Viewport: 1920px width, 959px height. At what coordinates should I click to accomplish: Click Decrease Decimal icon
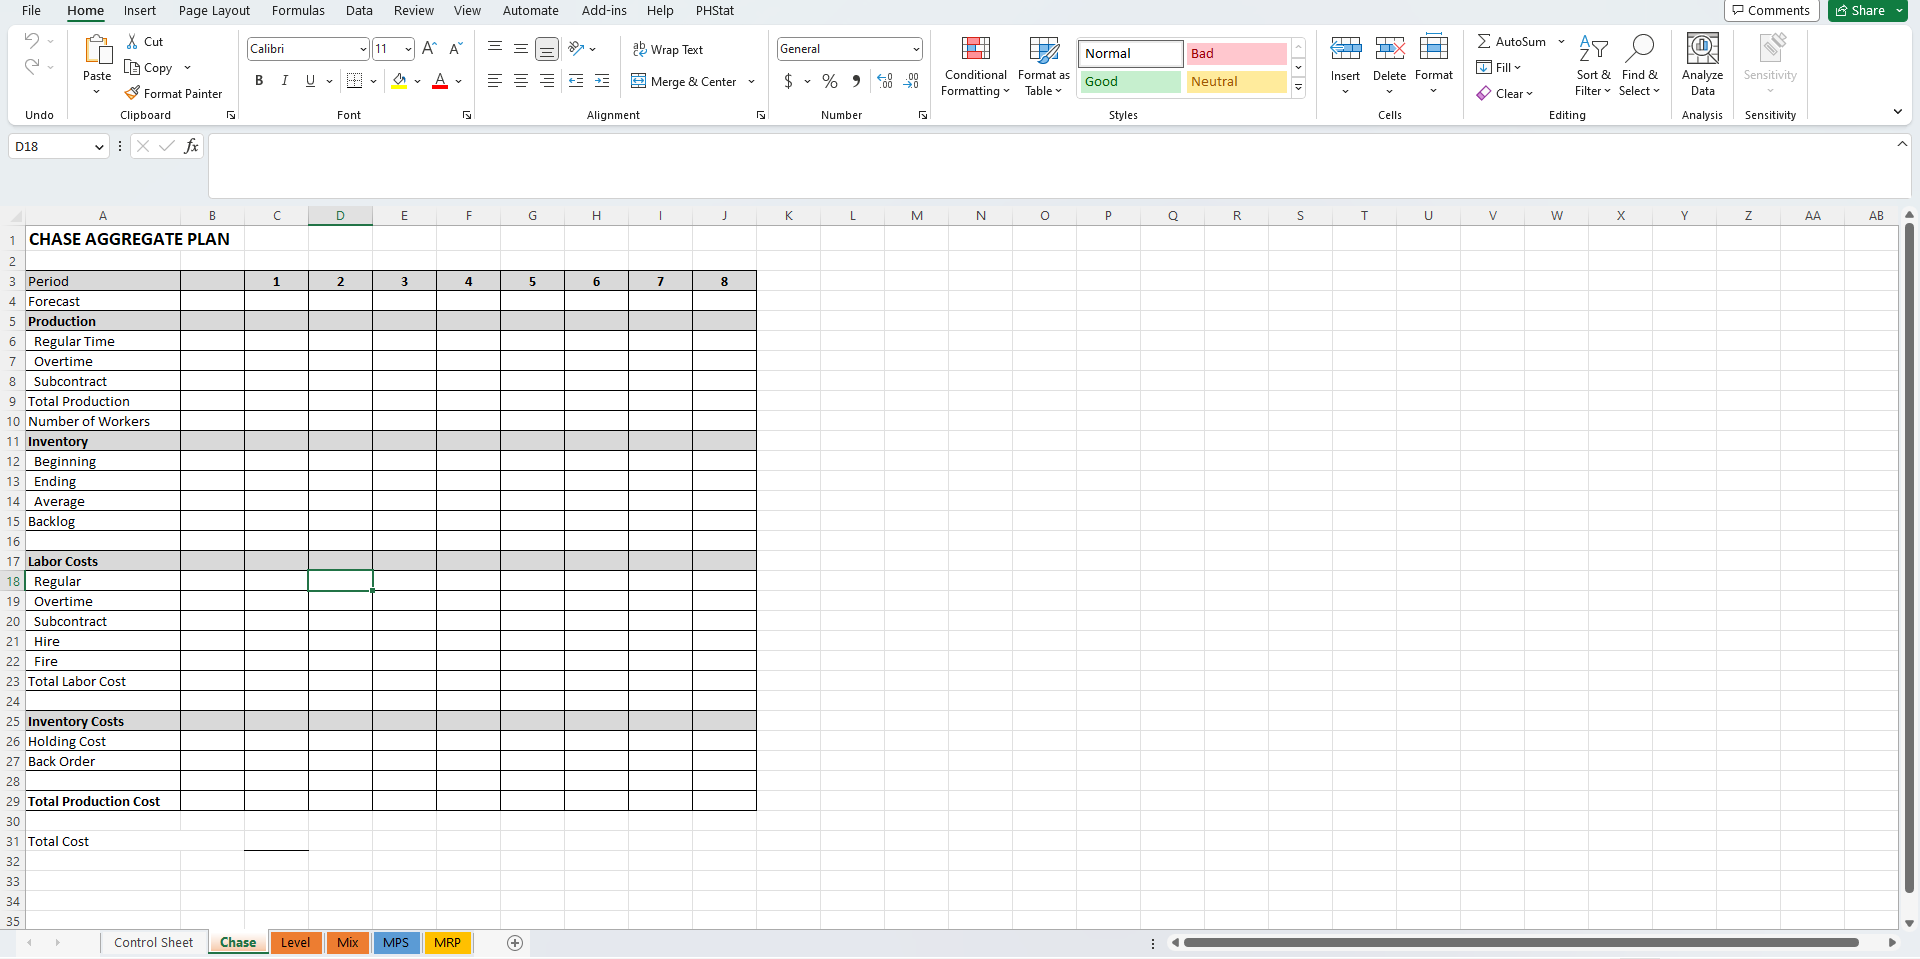[911, 81]
